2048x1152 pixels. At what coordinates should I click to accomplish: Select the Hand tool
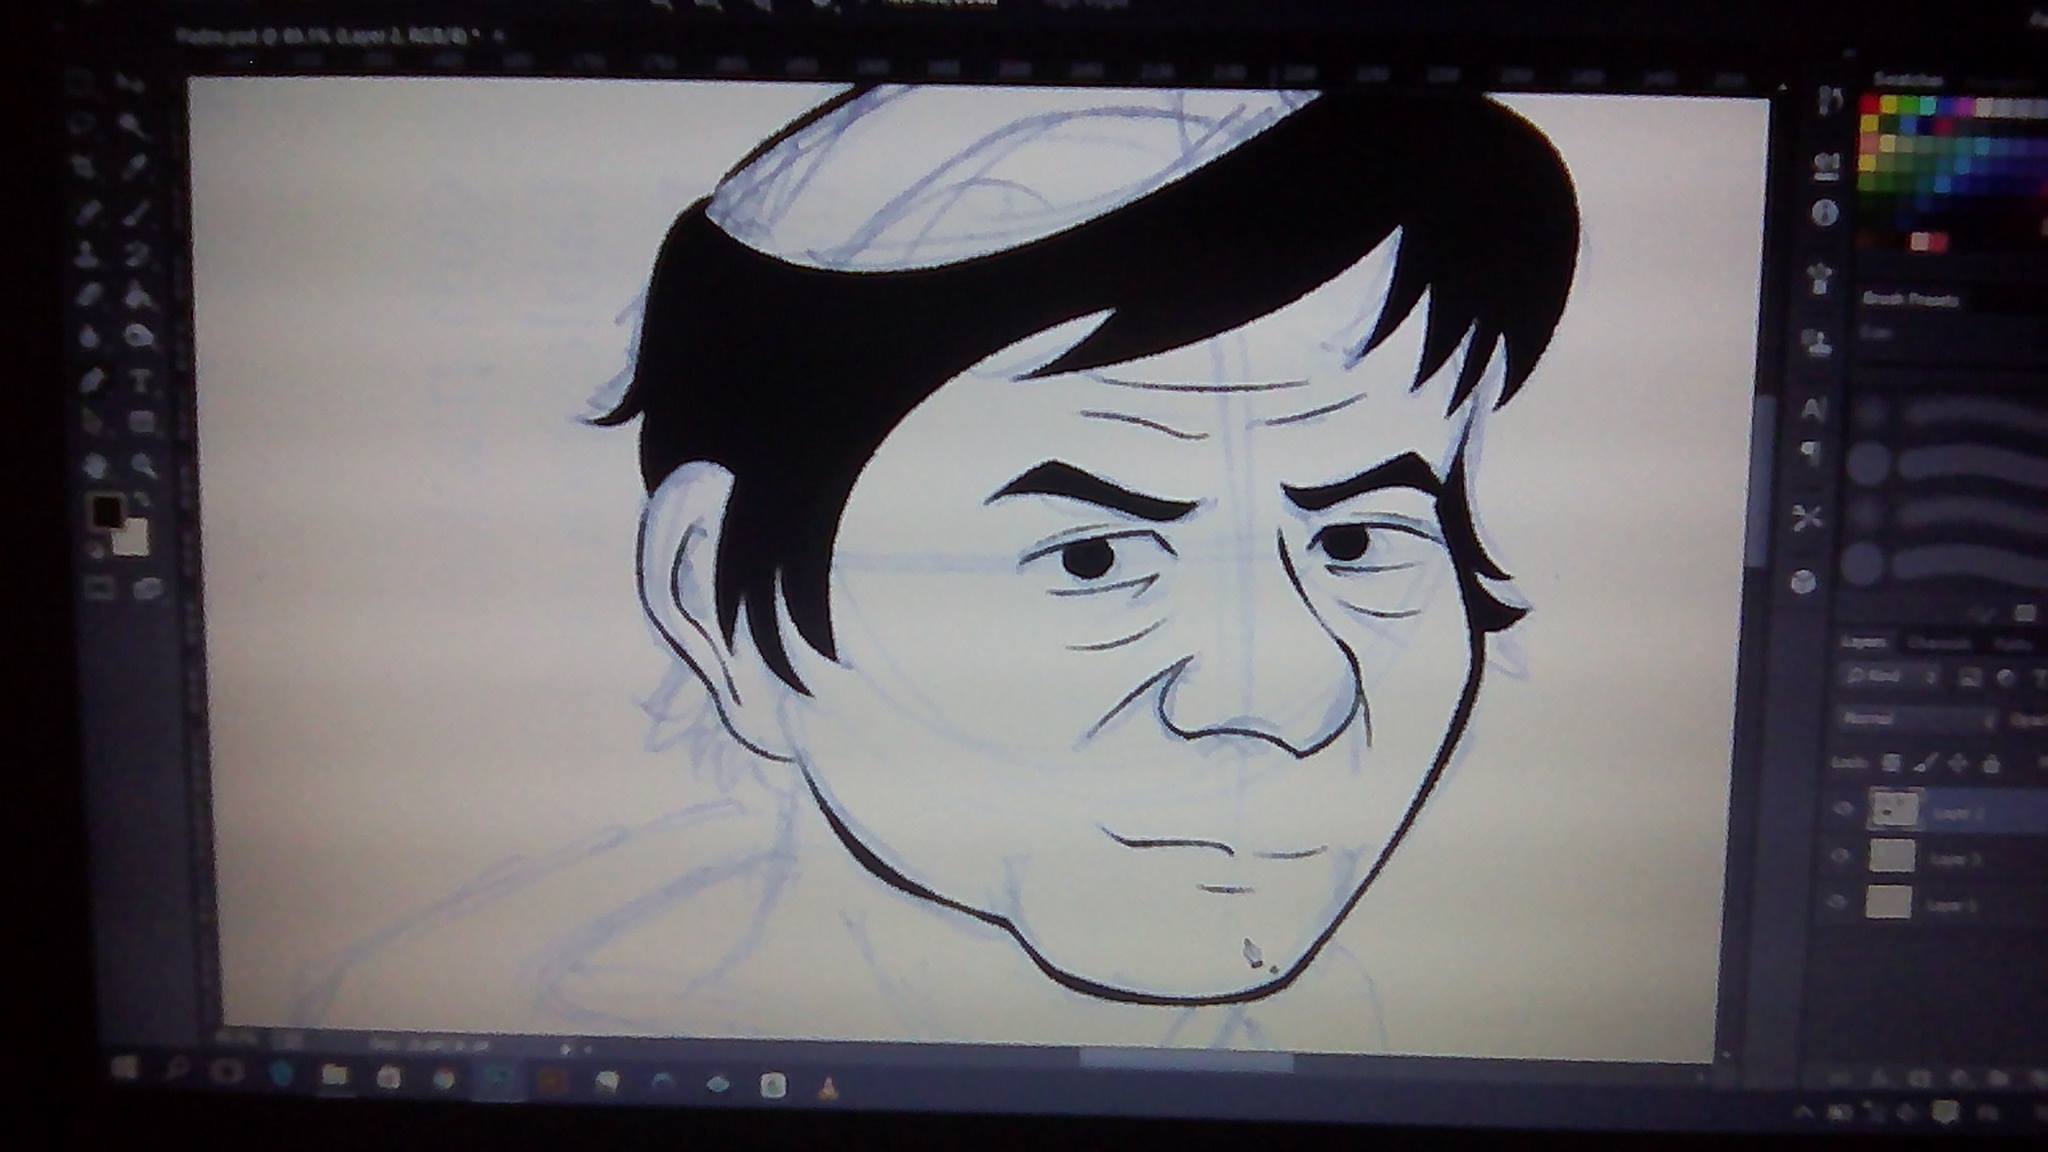93,465
